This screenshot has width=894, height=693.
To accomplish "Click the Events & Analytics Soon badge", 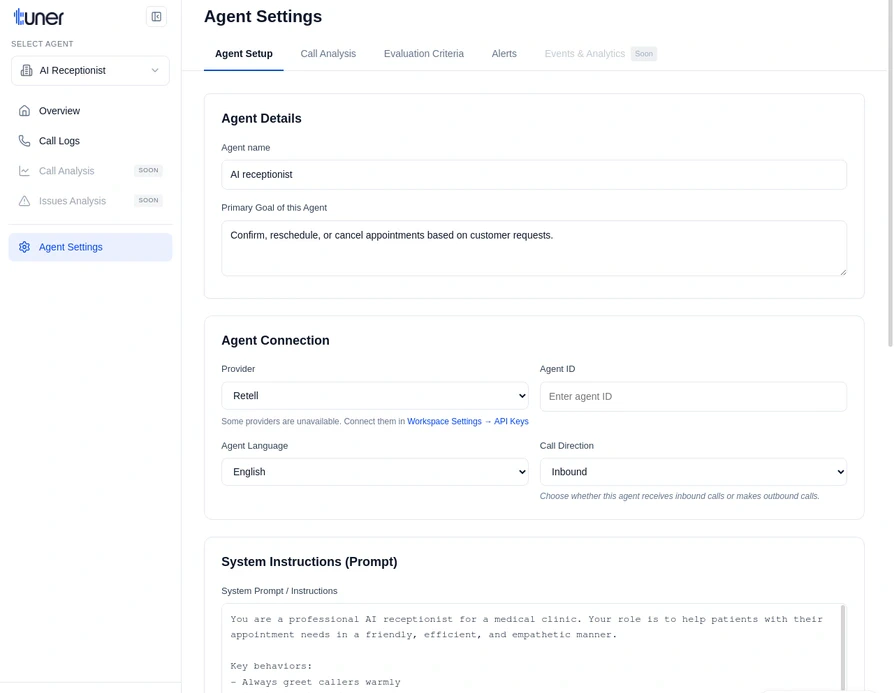I will pos(644,54).
